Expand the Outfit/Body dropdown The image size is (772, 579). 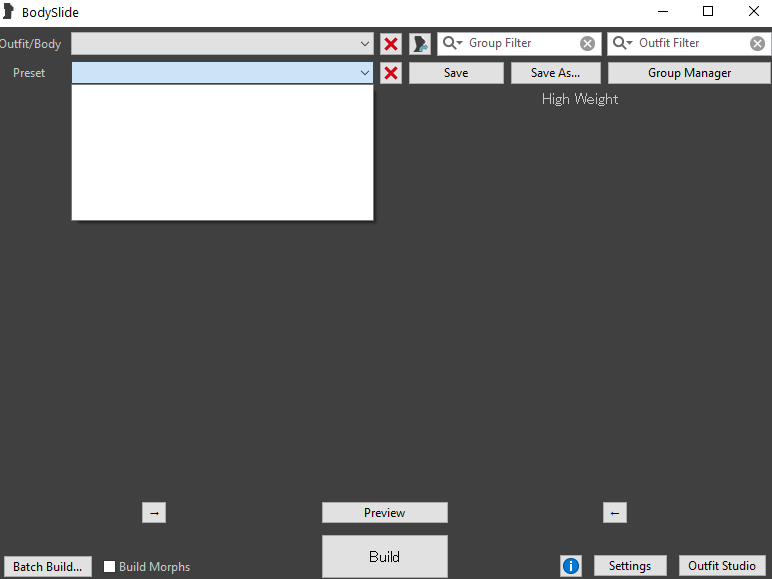pos(365,44)
